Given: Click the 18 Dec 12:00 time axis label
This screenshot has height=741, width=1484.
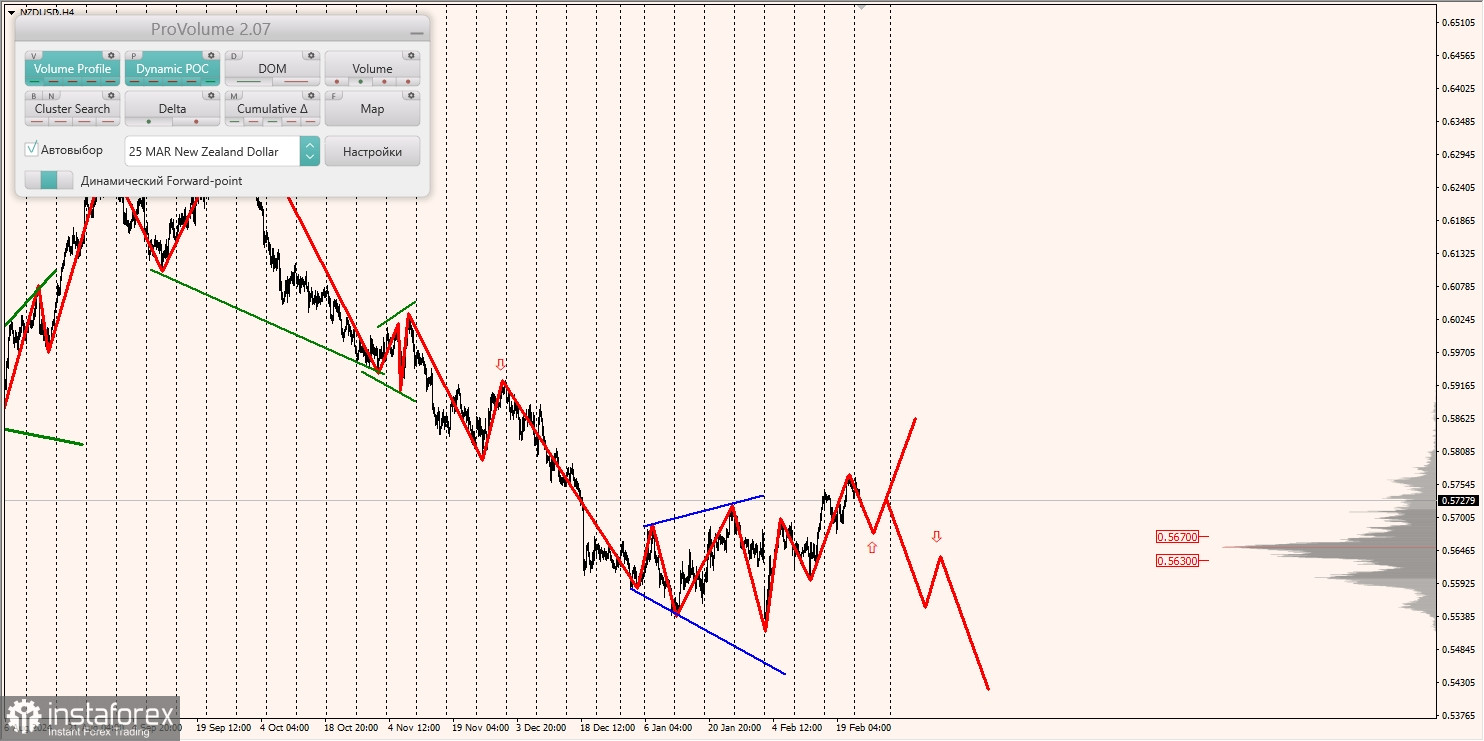Looking at the screenshot, I should click(607, 728).
